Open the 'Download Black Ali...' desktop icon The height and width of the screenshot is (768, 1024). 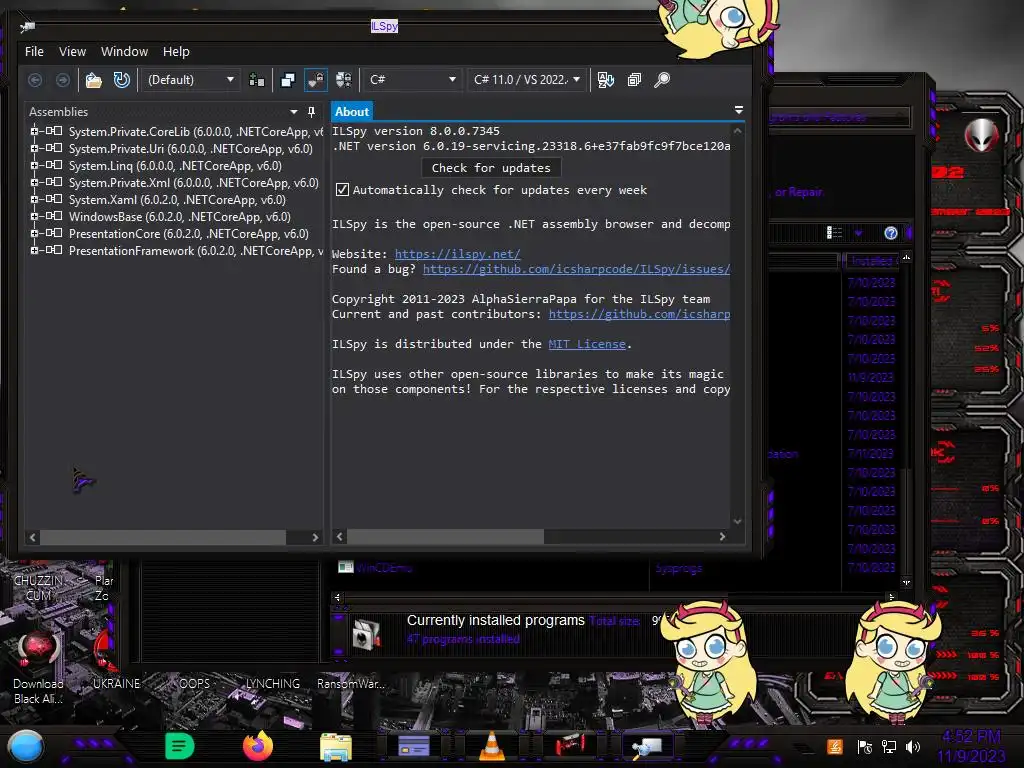point(39,667)
